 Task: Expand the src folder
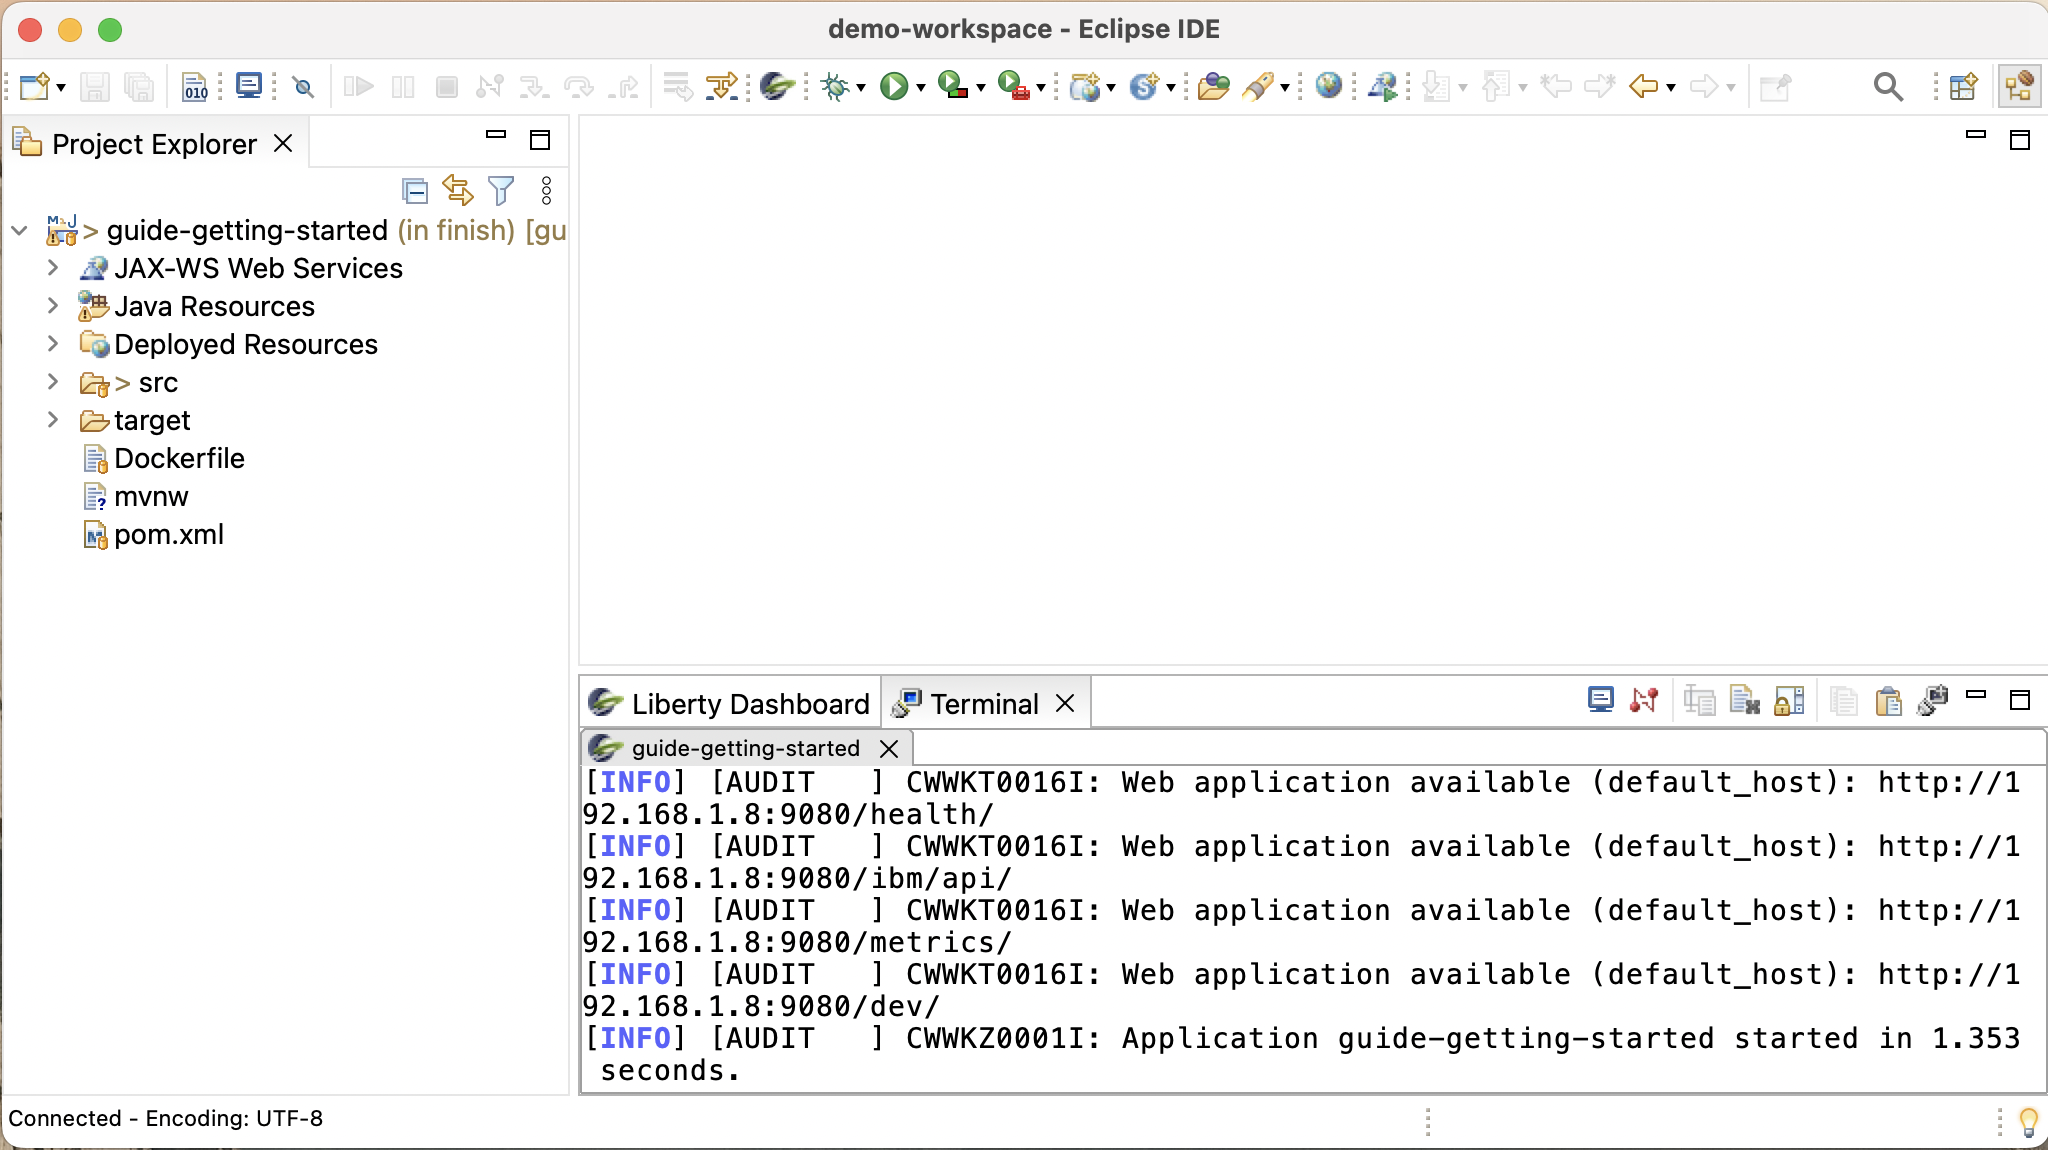click(x=53, y=382)
